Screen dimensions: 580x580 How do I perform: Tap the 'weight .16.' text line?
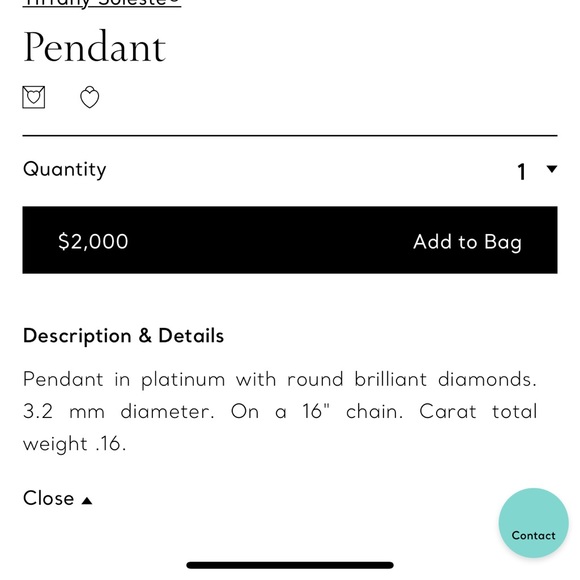coord(74,444)
